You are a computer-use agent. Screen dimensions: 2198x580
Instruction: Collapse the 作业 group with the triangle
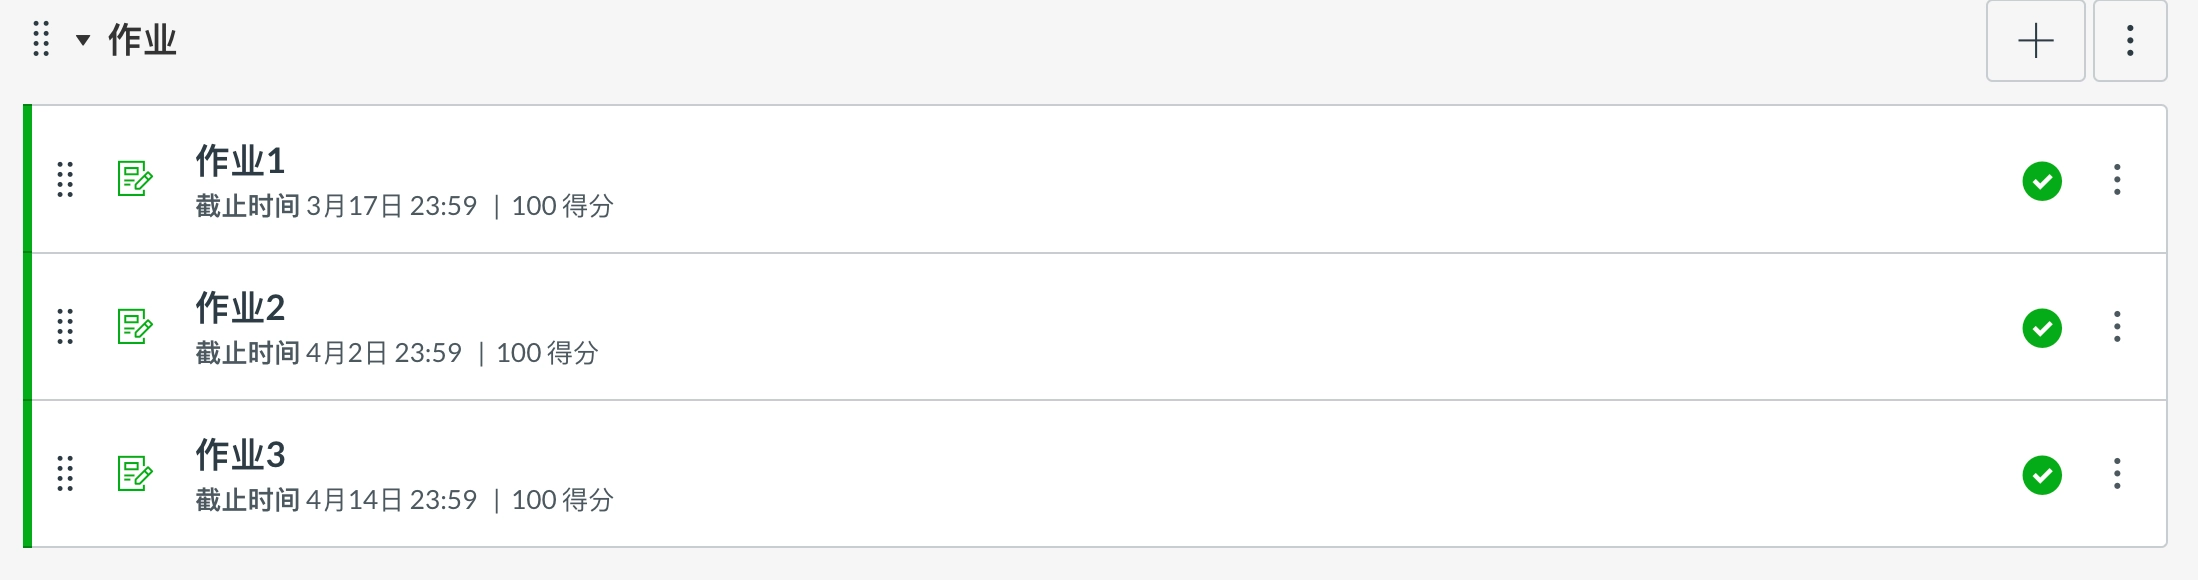pyautogui.click(x=83, y=40)
